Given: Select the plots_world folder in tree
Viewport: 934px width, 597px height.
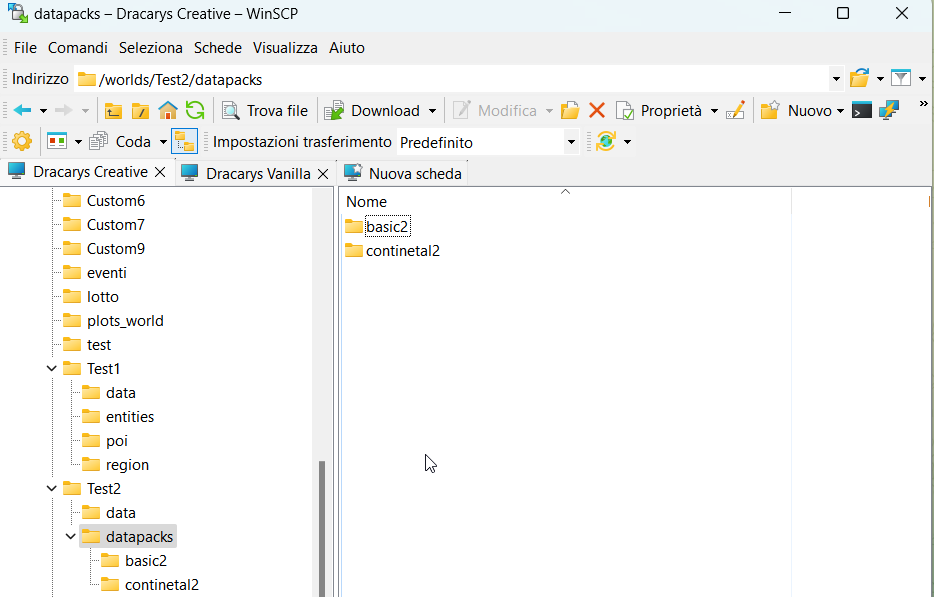Looking at the screenshot, I should [124, 321].
